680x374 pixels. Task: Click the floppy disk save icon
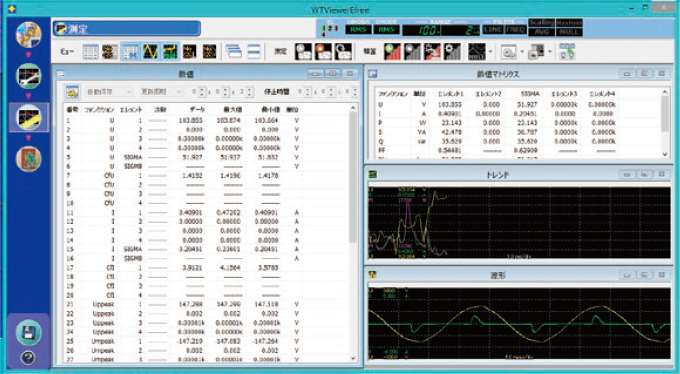click(x=29, y=333)
